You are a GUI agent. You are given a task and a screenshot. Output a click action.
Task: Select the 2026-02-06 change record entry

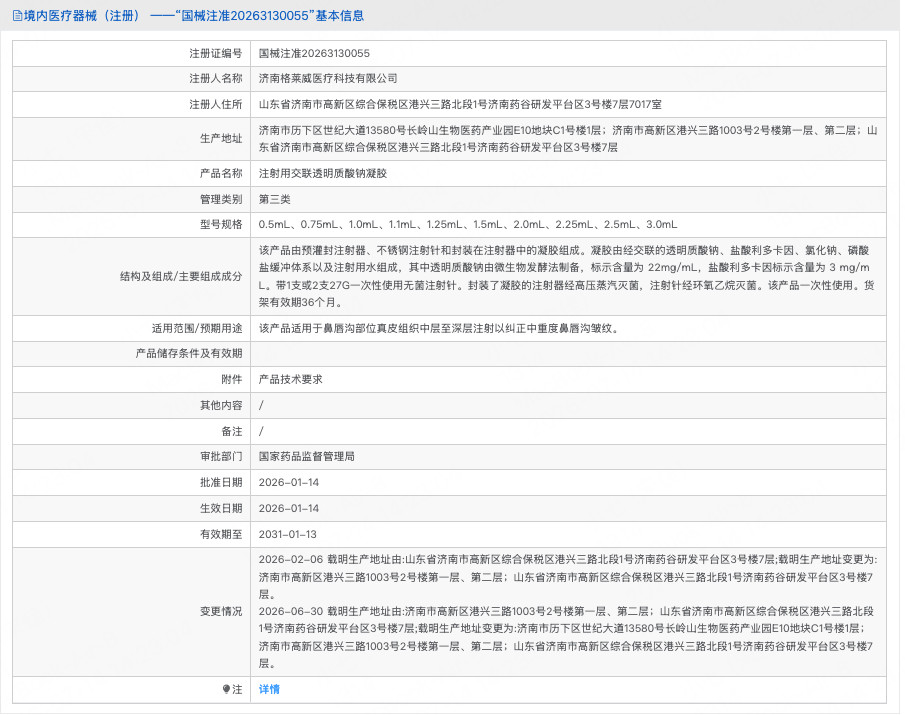[568, 577]
